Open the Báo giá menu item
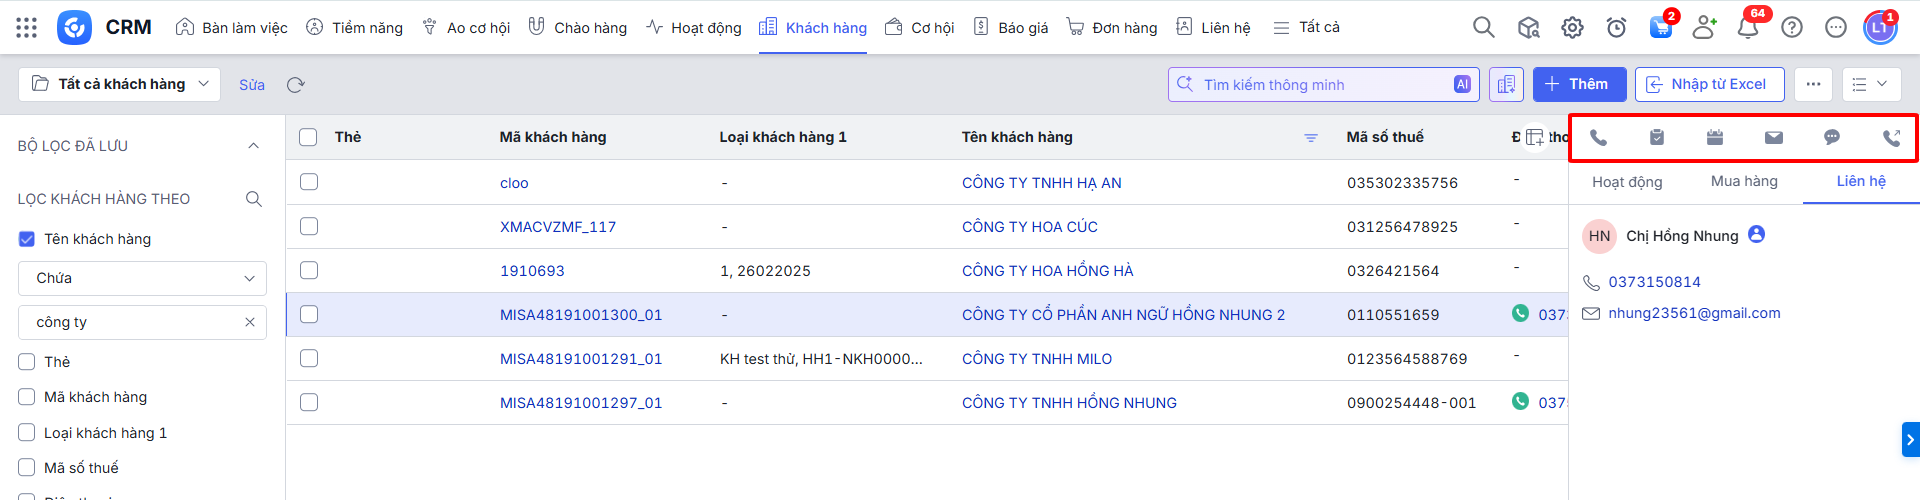Image resolution: width=1920 pixels, height=500 pixels. coord(1011,28)
